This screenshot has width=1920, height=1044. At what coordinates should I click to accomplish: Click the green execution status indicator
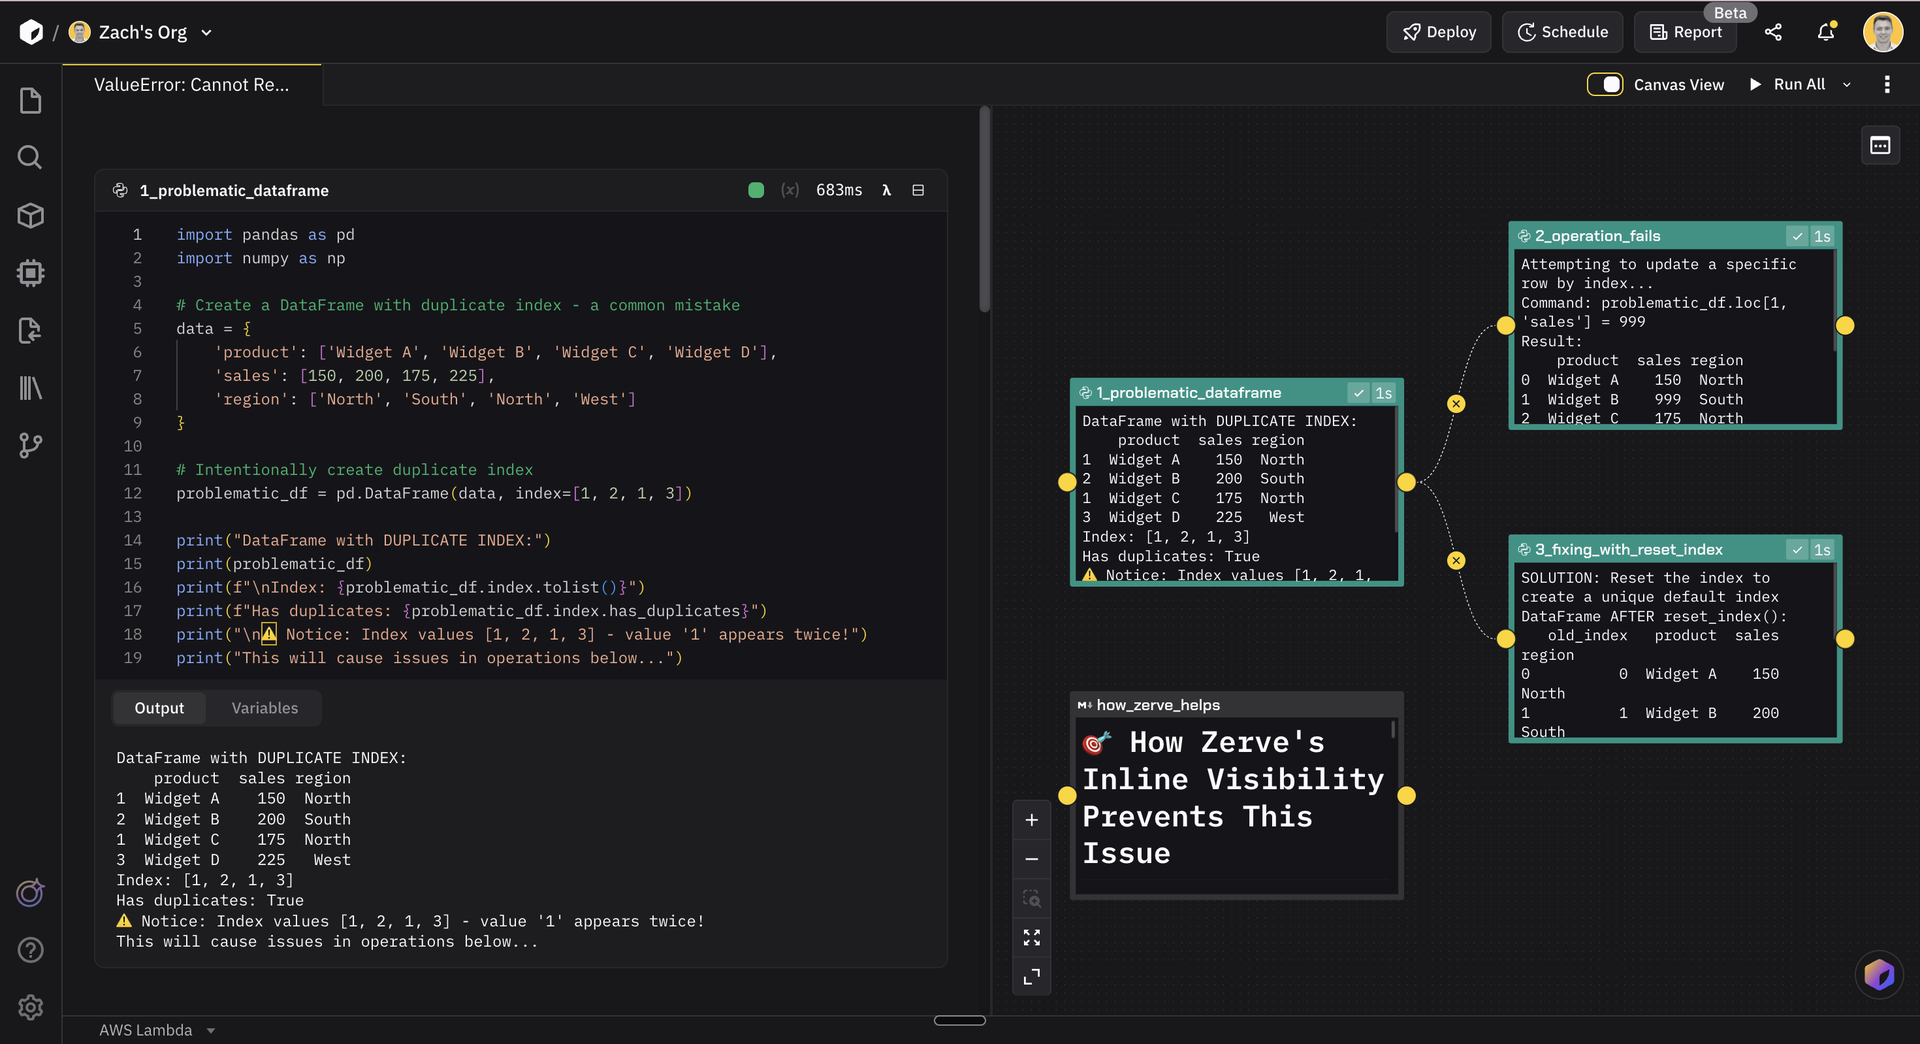tap(756, 190)
